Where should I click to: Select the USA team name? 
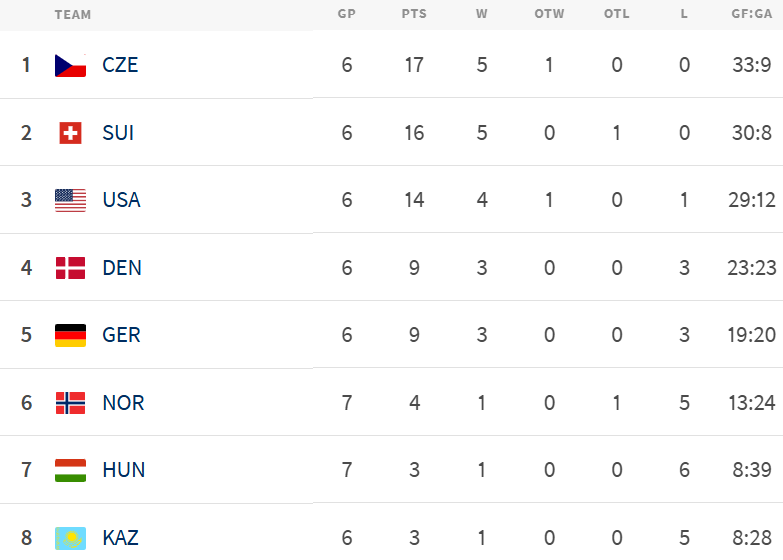[121, 200]
